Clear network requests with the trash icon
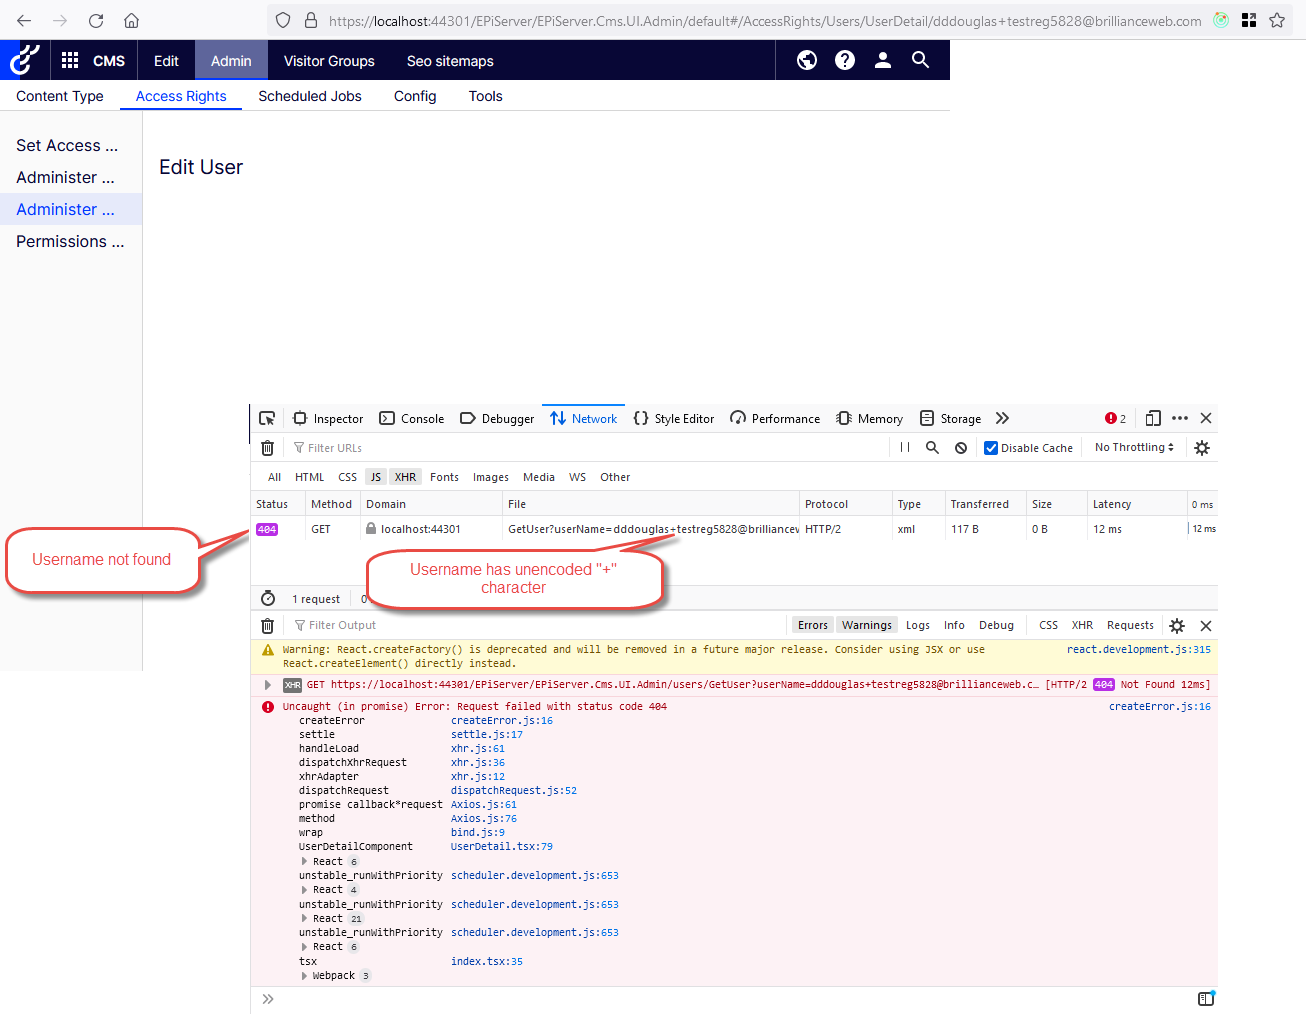The image size is (1306, 1014). pyautogui.click(x=268, y=448)
